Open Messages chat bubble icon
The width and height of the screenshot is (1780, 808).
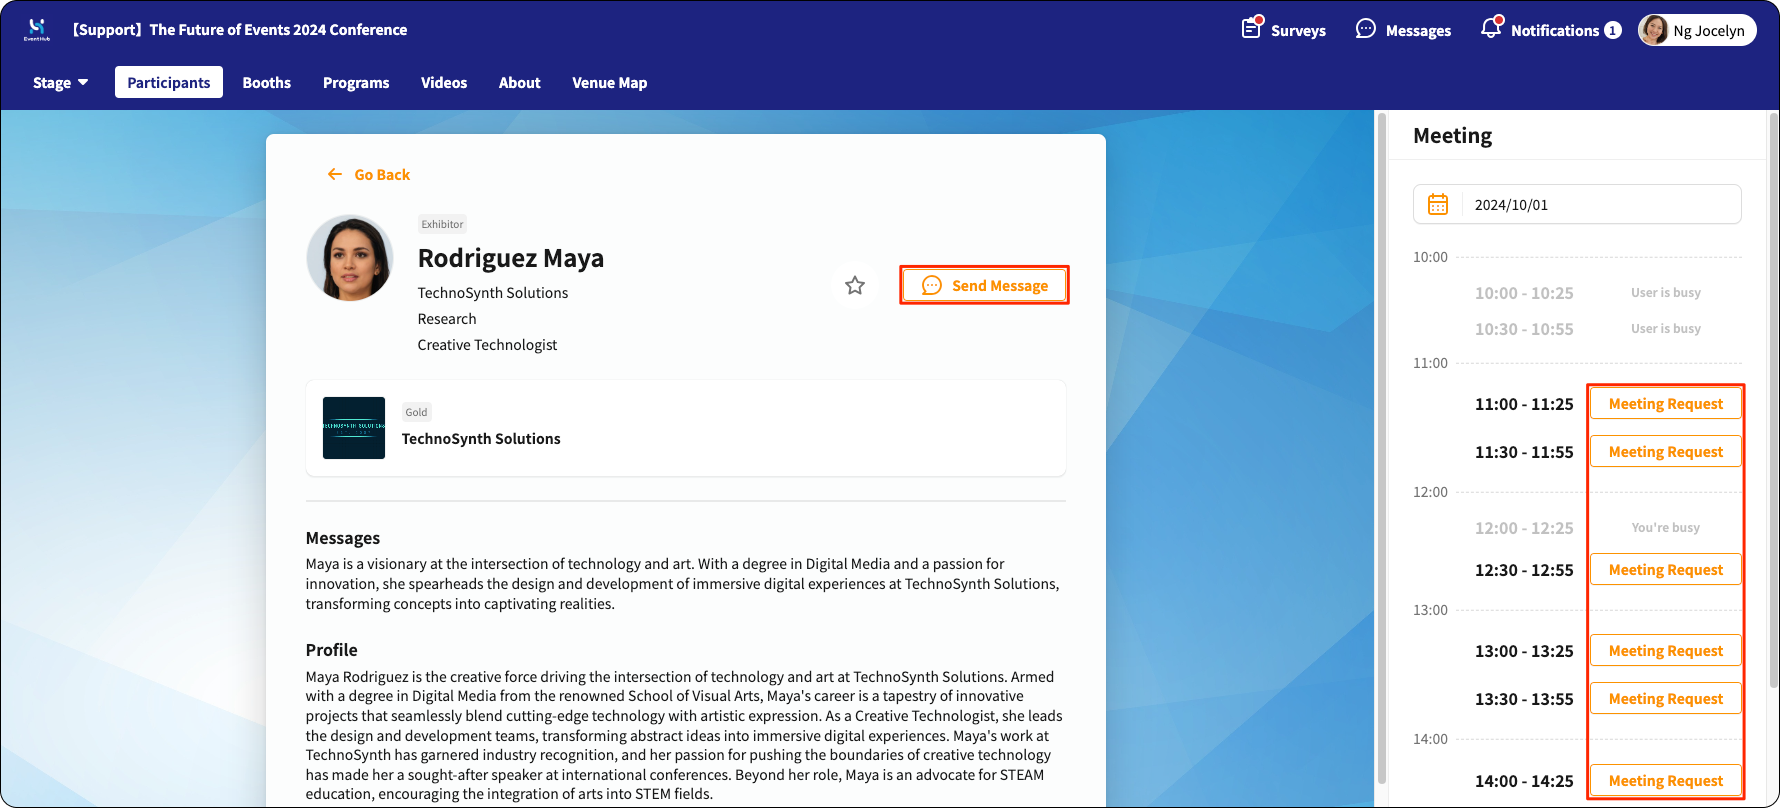coord(1366,29)
